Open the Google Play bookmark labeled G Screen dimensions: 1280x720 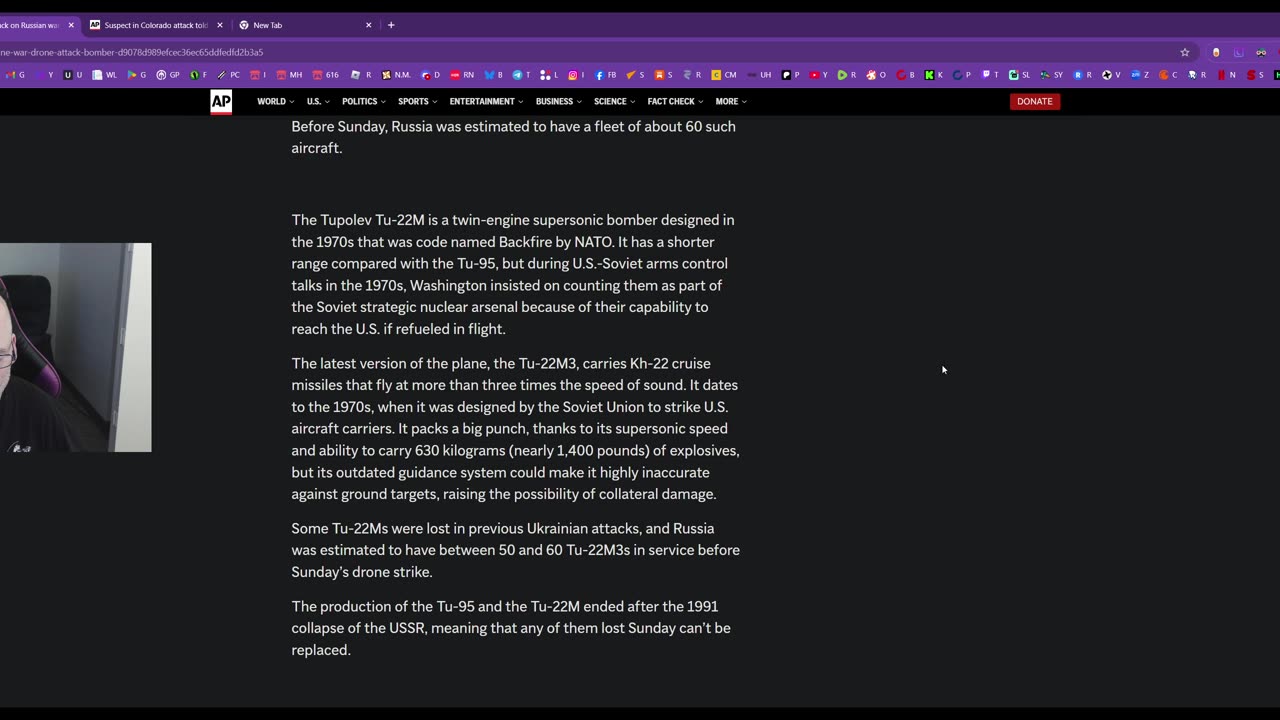click(137, 75)
